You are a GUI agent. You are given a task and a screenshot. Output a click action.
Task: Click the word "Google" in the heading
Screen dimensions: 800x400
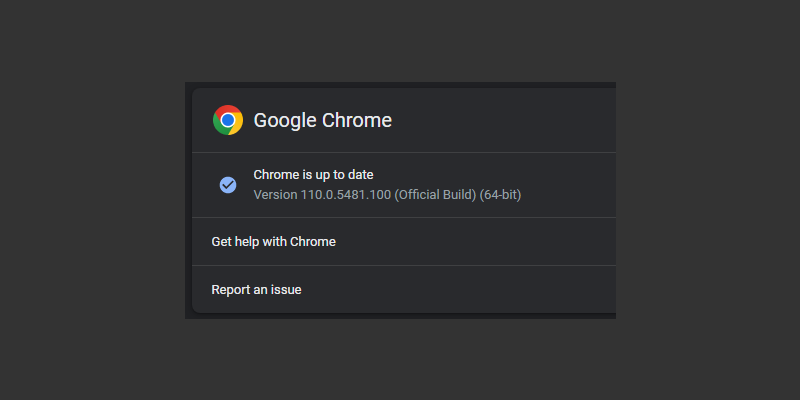pyautogui.click(x=284, y=121)
